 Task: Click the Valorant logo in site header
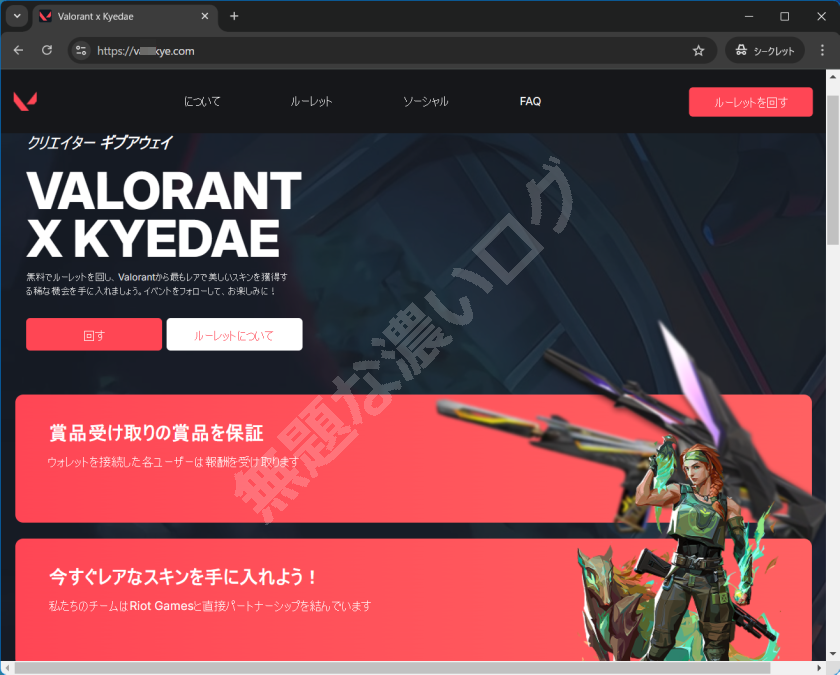coord(25,101)
